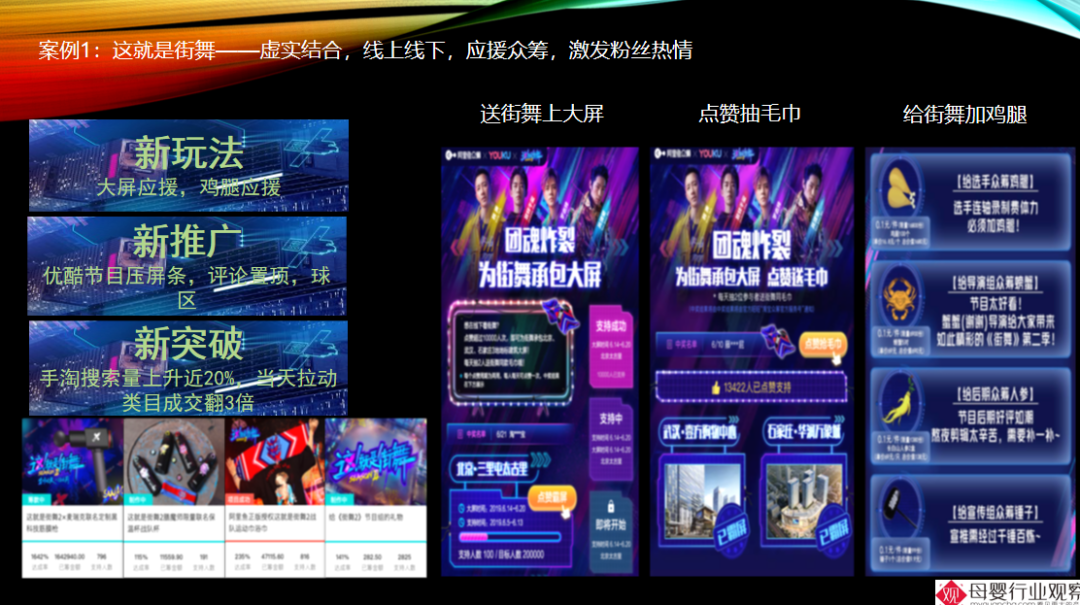
Task: Tap the lock icon above 即将开始
Action: coord(610,506)
